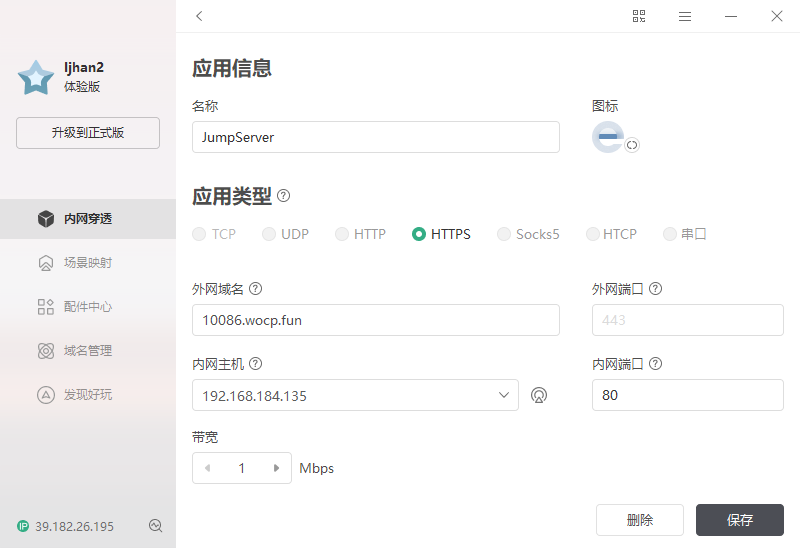800x548 pixels.
Task: Click the 删除 button
Action: 640,520
